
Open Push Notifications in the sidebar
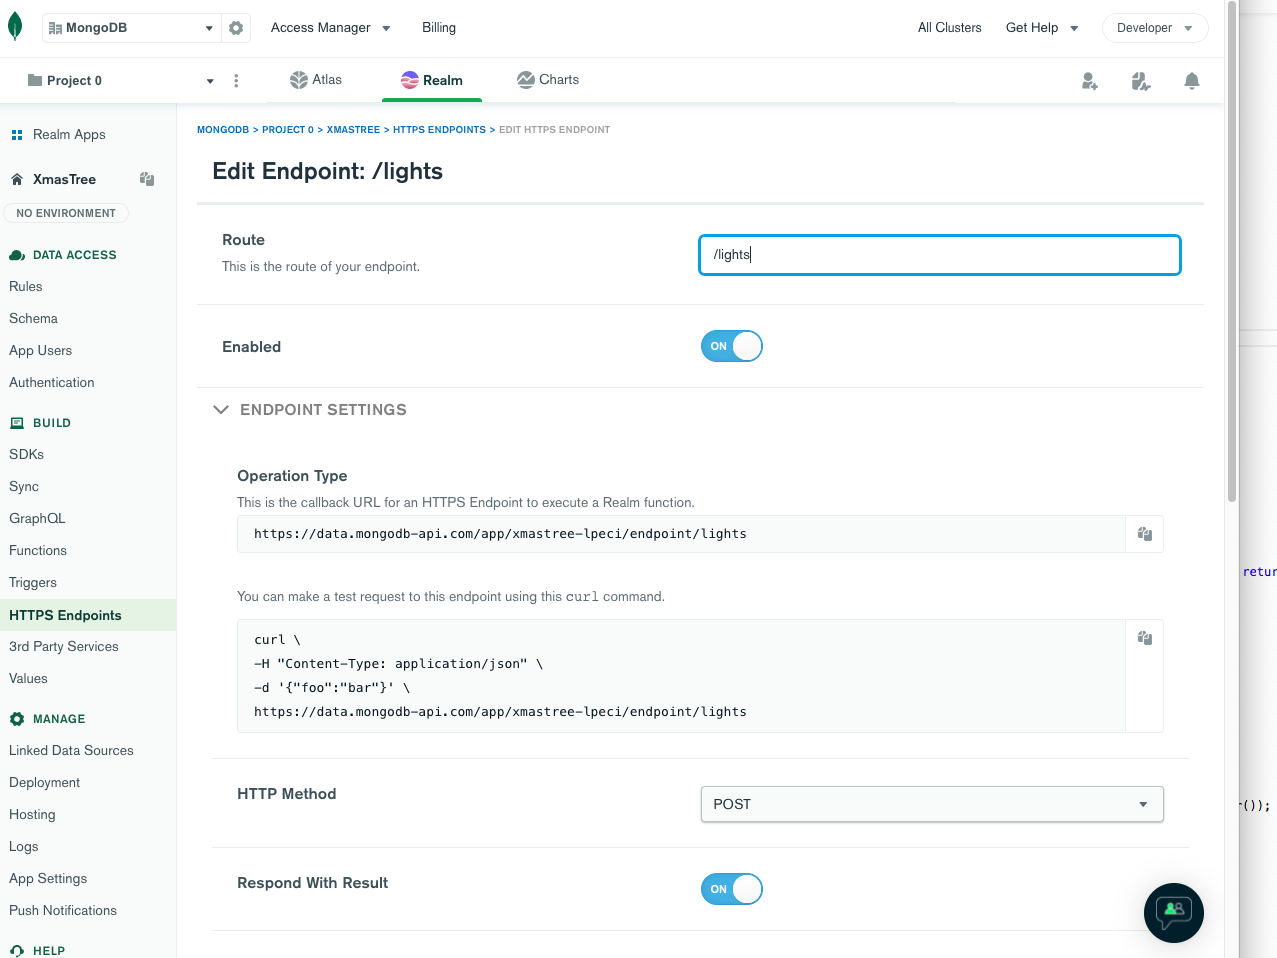pos(63,911)
